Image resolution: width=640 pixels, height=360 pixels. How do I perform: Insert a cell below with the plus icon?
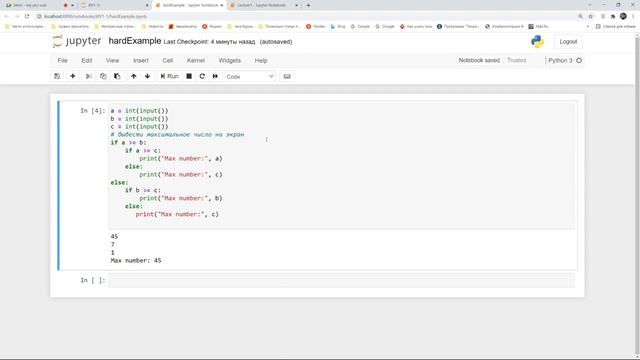tap(73, 76)
